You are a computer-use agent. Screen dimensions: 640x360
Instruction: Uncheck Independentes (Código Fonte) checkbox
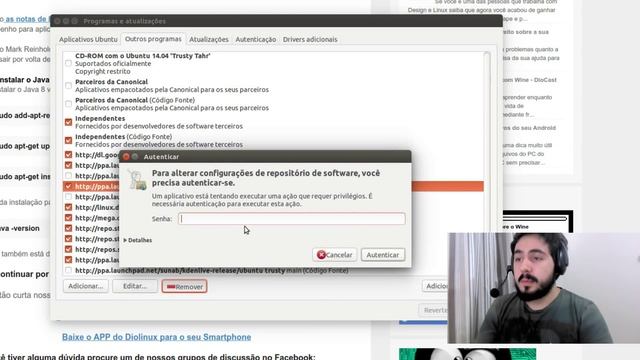point(68,140)
